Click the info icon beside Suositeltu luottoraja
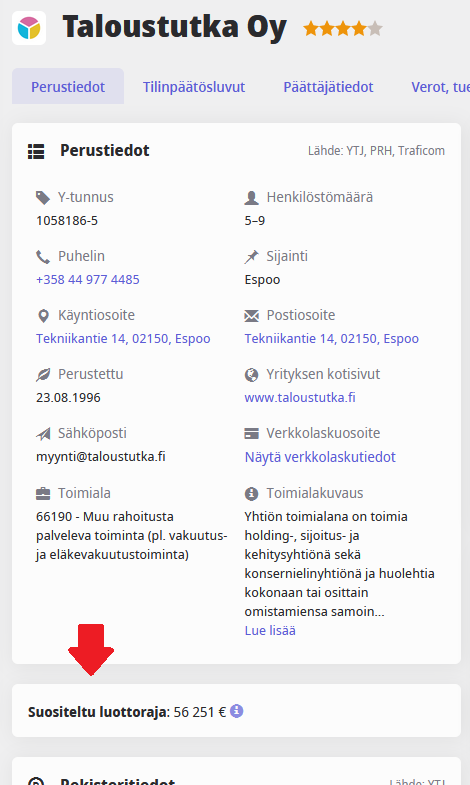Viewport: 470px width, 785px height. pyautogui.click(x=236, y=711)
